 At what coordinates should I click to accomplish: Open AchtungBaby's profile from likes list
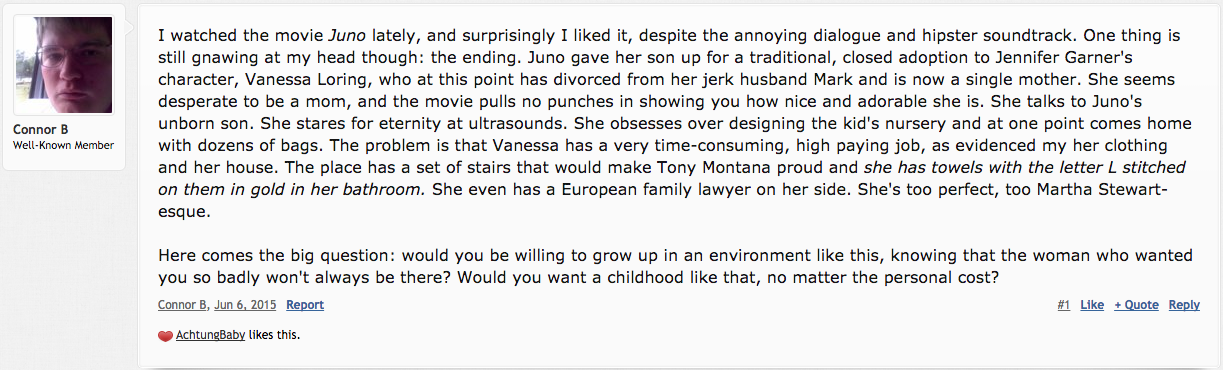pos(210,336)
